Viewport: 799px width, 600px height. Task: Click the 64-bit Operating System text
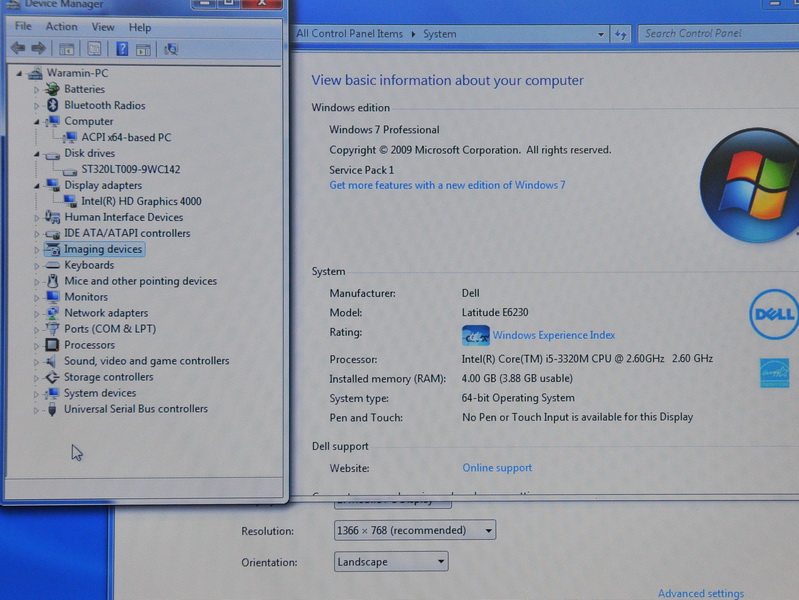click(518, 398)
